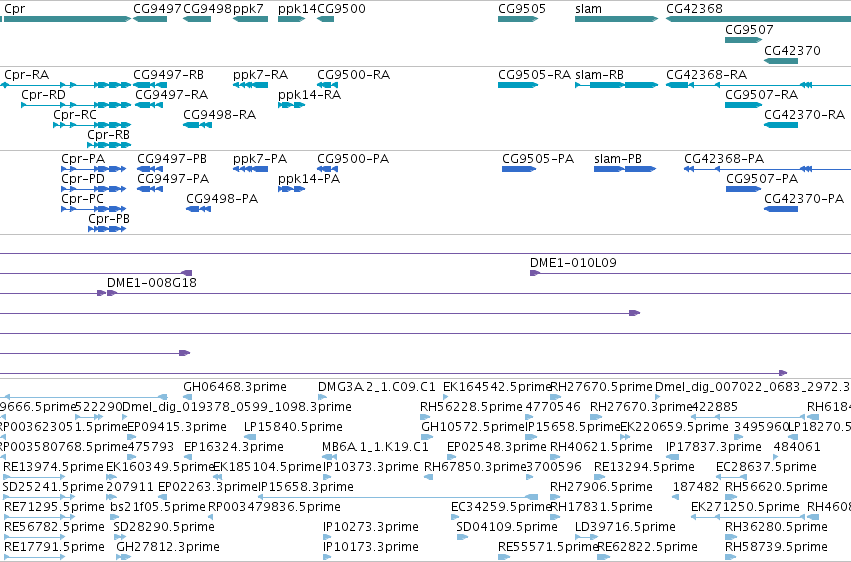Image resolution: width=851 pixels, height=562 pixels.
Task: Select CG42370-PA protein label
Action: 804,199
